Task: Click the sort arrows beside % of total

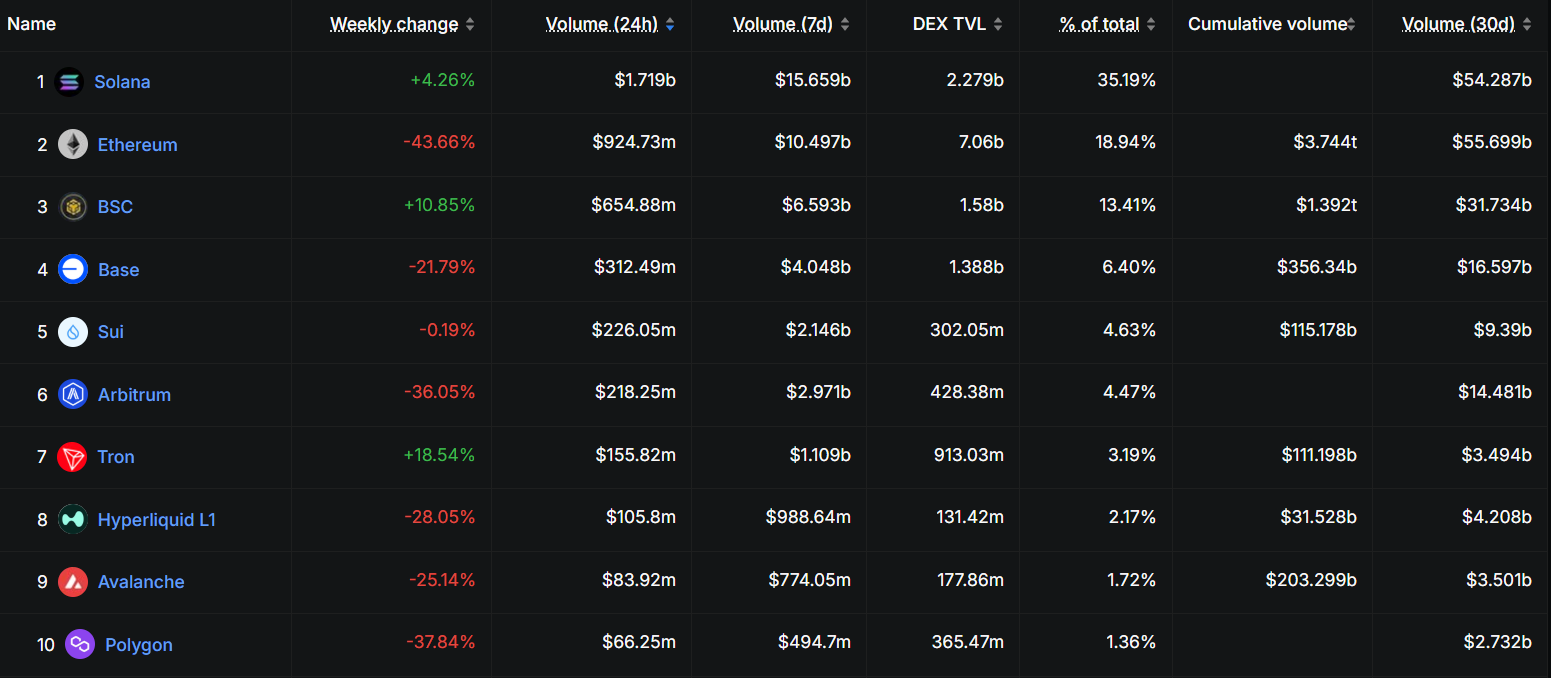Action: click(x=1151, y=24)
